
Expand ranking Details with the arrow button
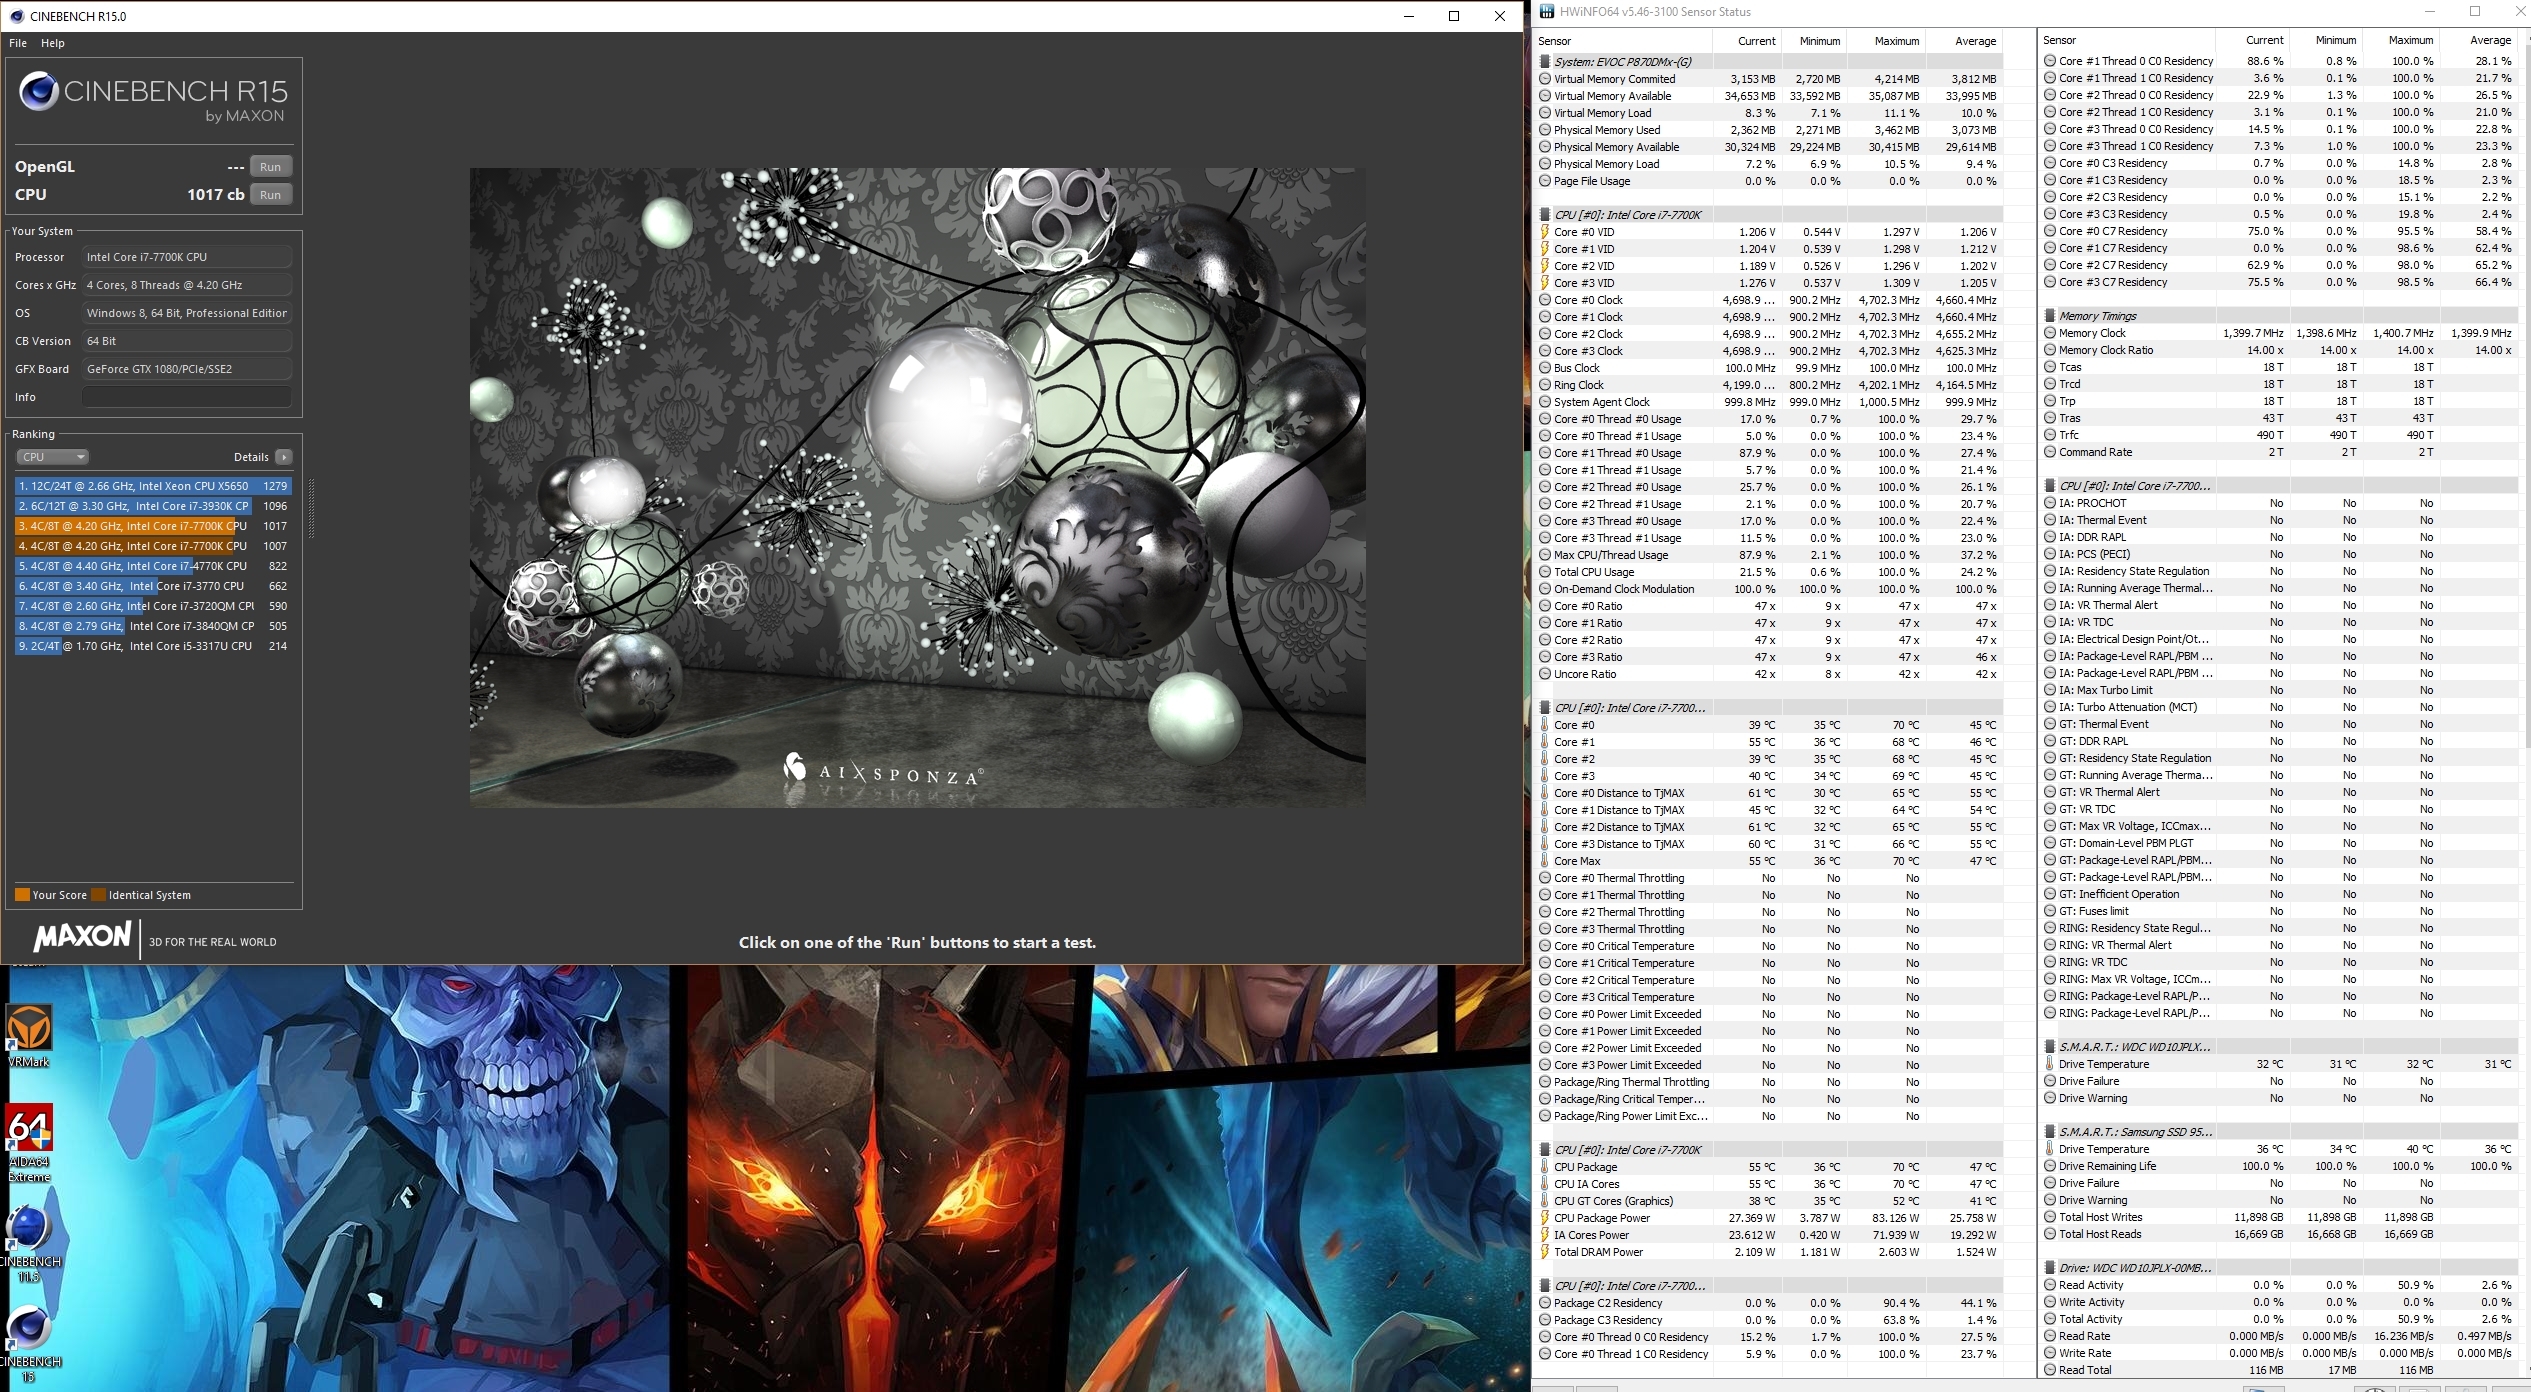click(x=284, y=457)
